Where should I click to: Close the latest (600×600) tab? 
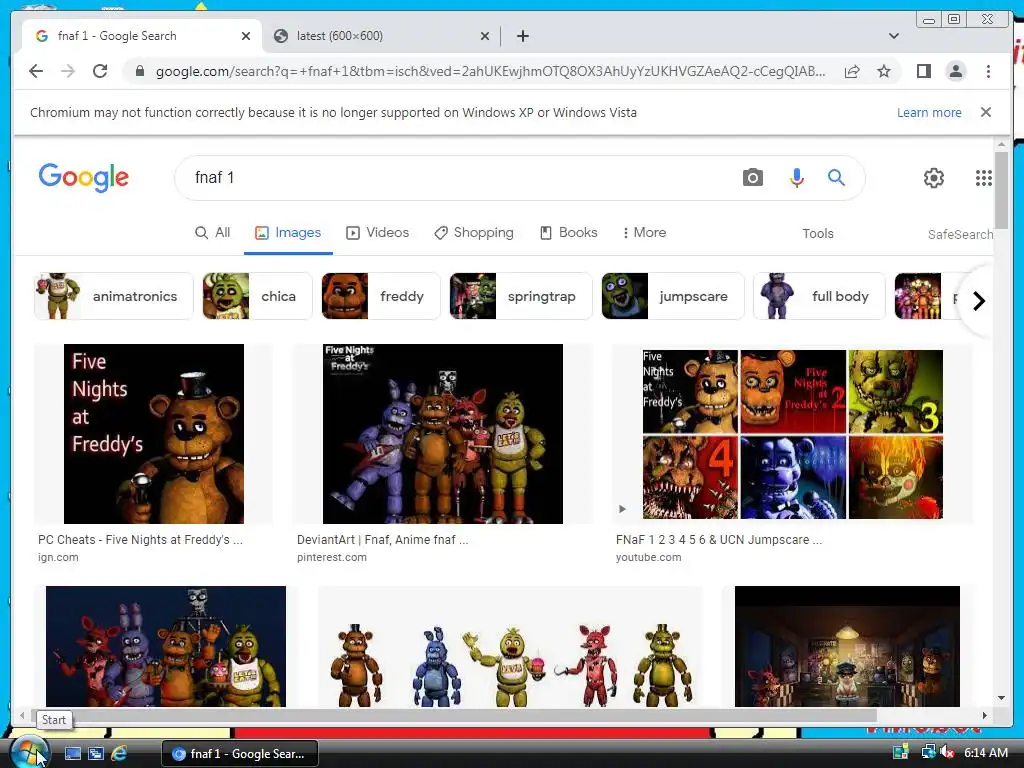(485, 36)
